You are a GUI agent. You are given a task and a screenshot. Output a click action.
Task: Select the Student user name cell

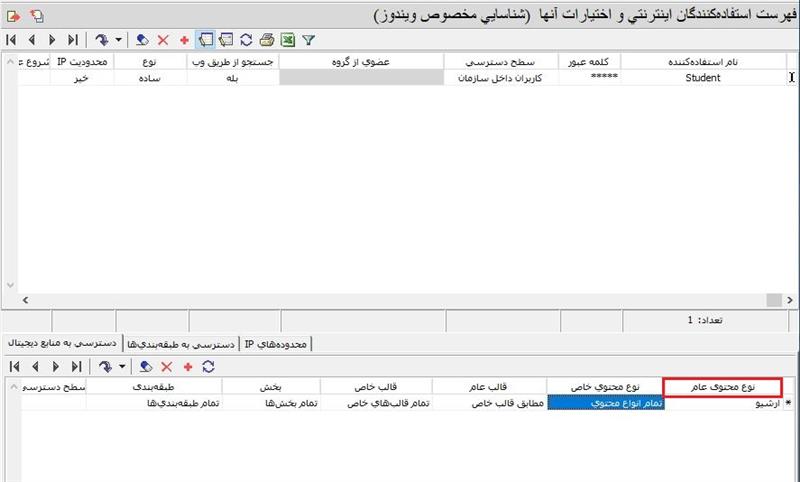pos(702,77)
